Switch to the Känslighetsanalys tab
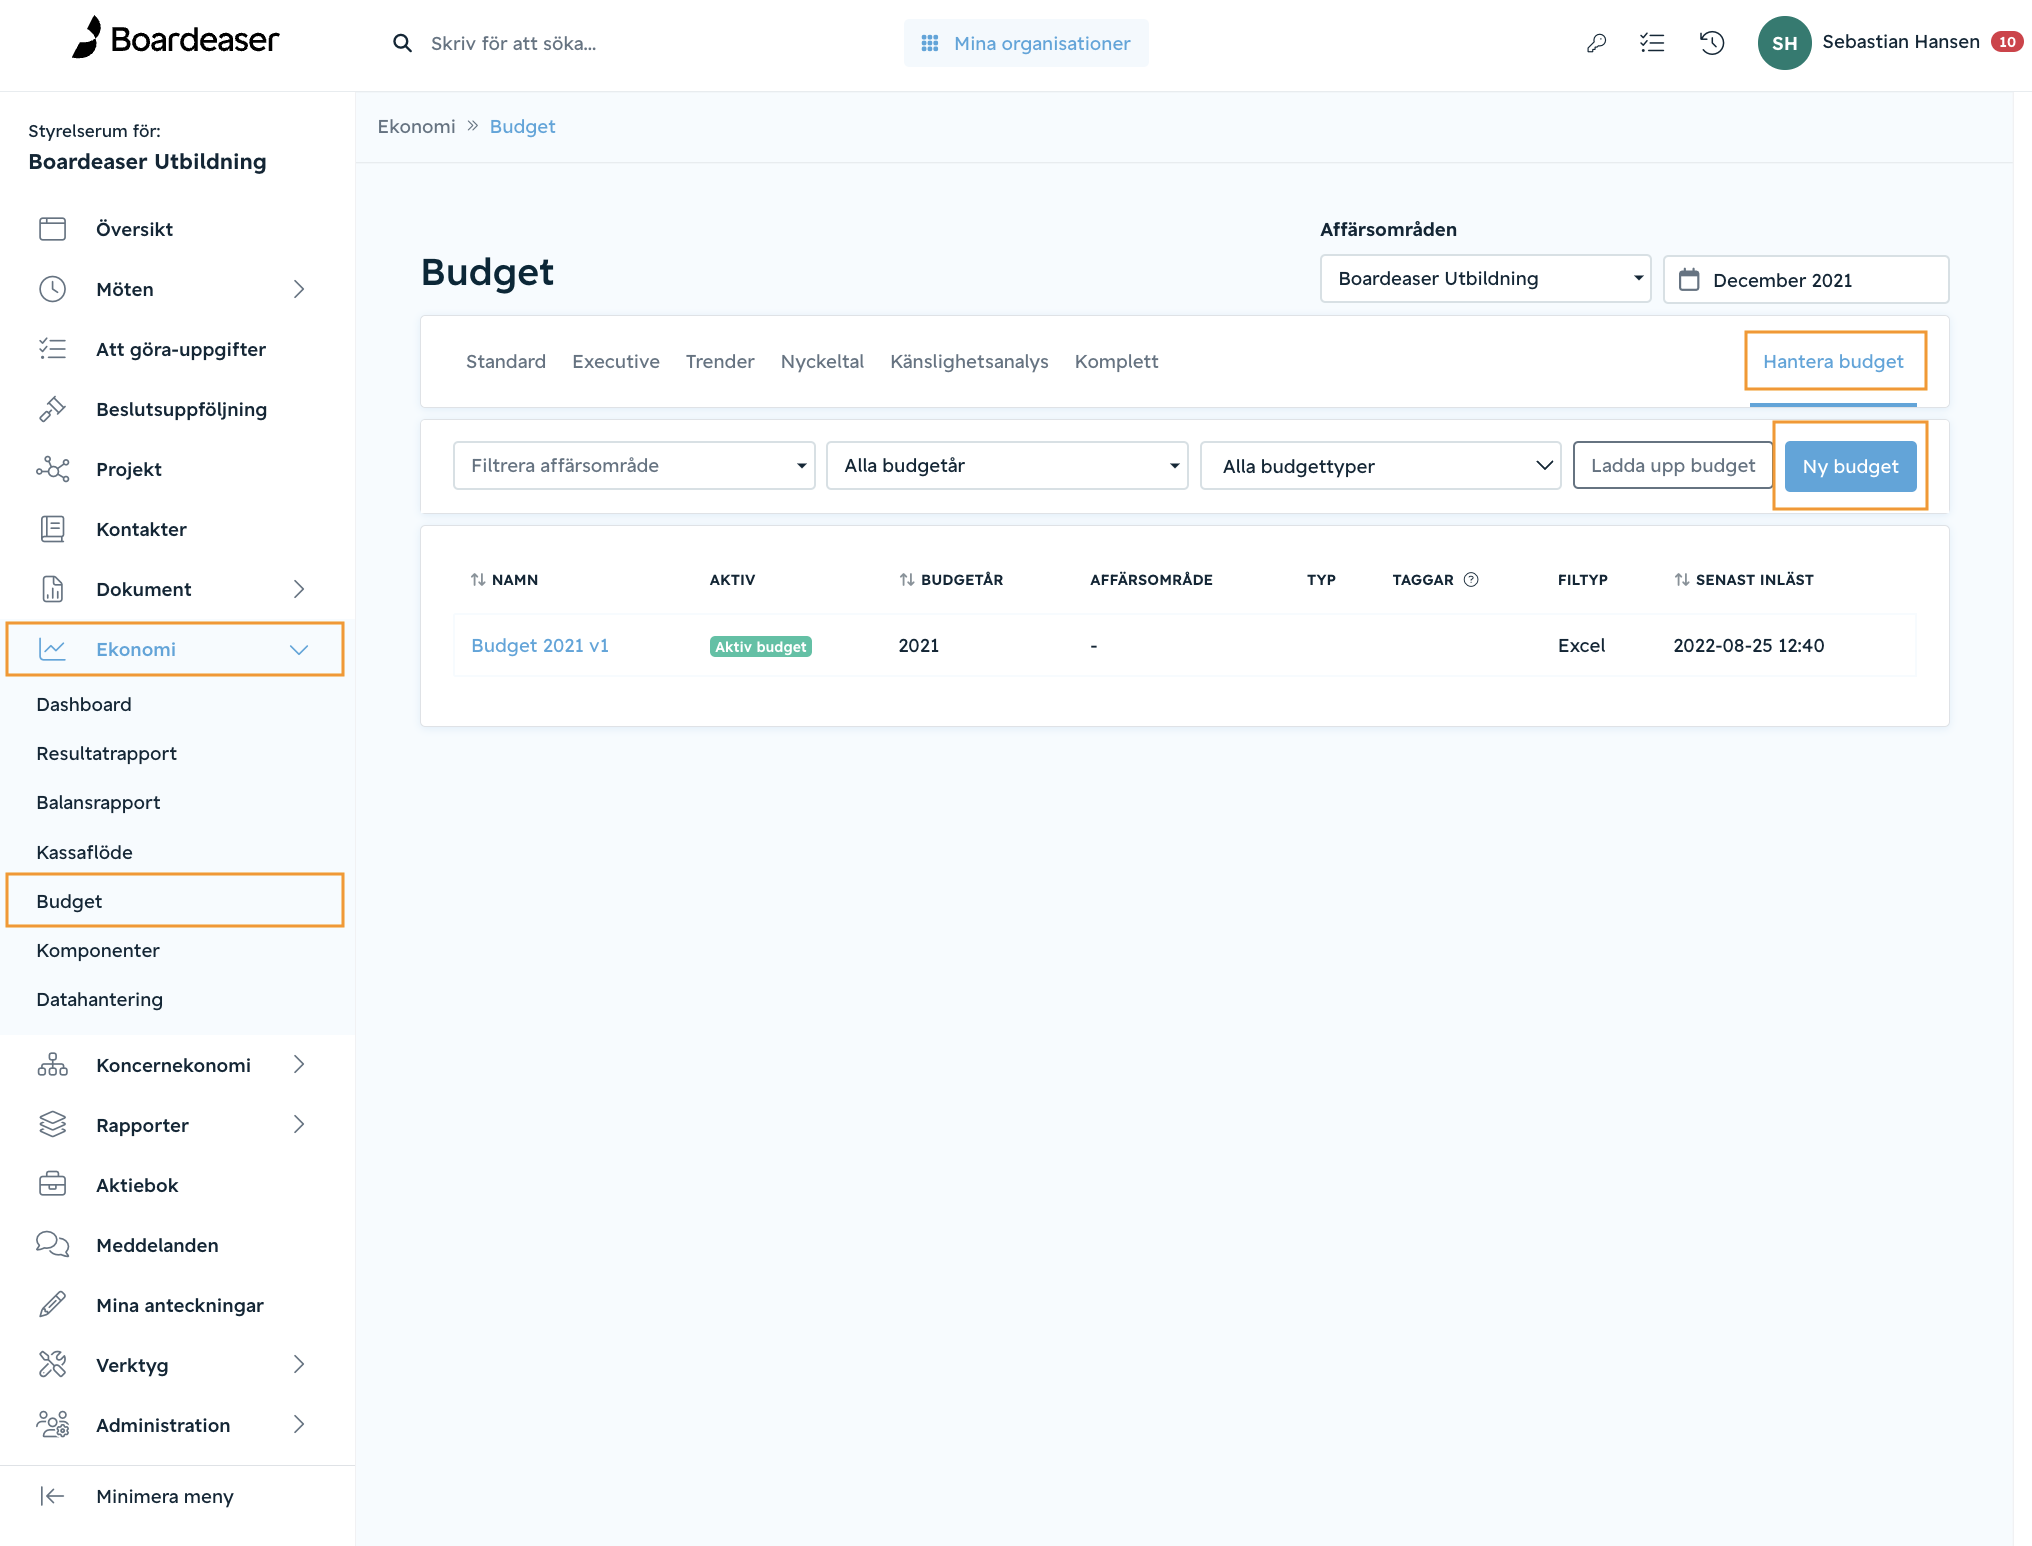Image resolution: width=2032 pixels, height=1546 pixels. tap(969, 361)
